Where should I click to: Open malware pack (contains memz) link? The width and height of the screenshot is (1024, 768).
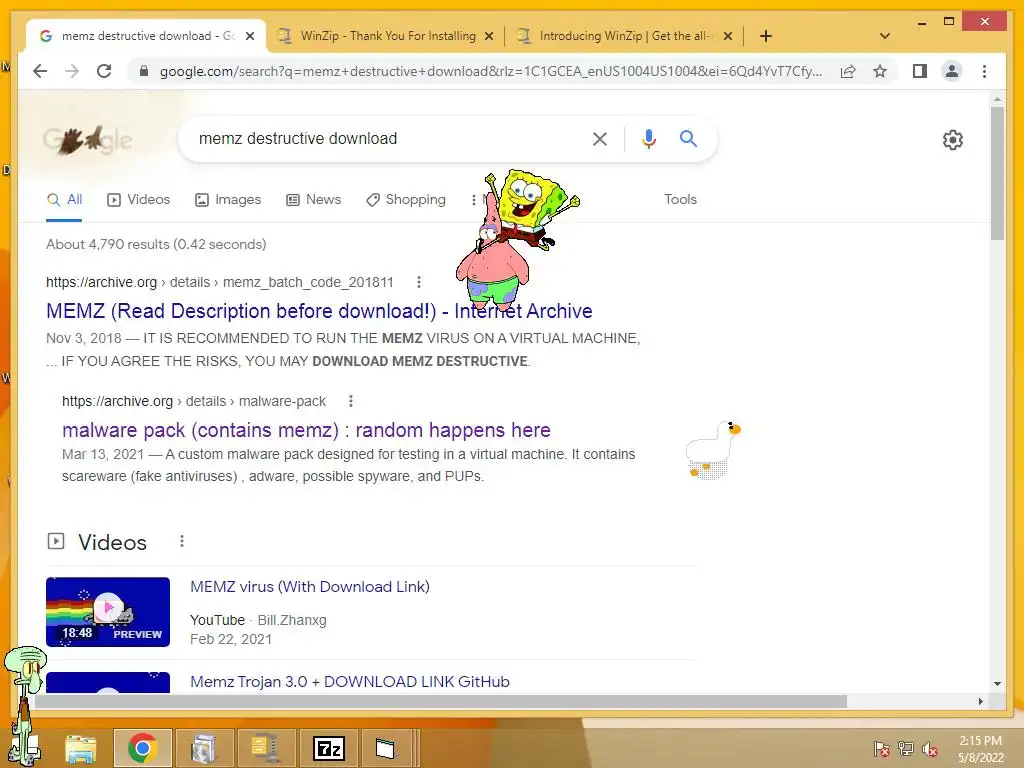(x=306, y=430)
